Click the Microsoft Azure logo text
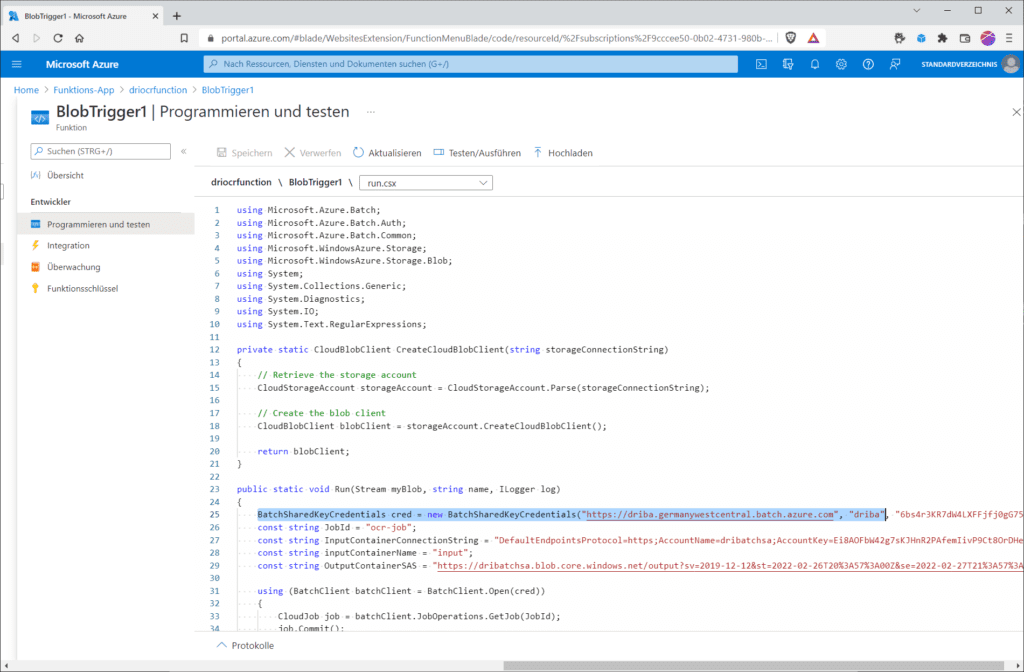 click(x=82, y=64)
